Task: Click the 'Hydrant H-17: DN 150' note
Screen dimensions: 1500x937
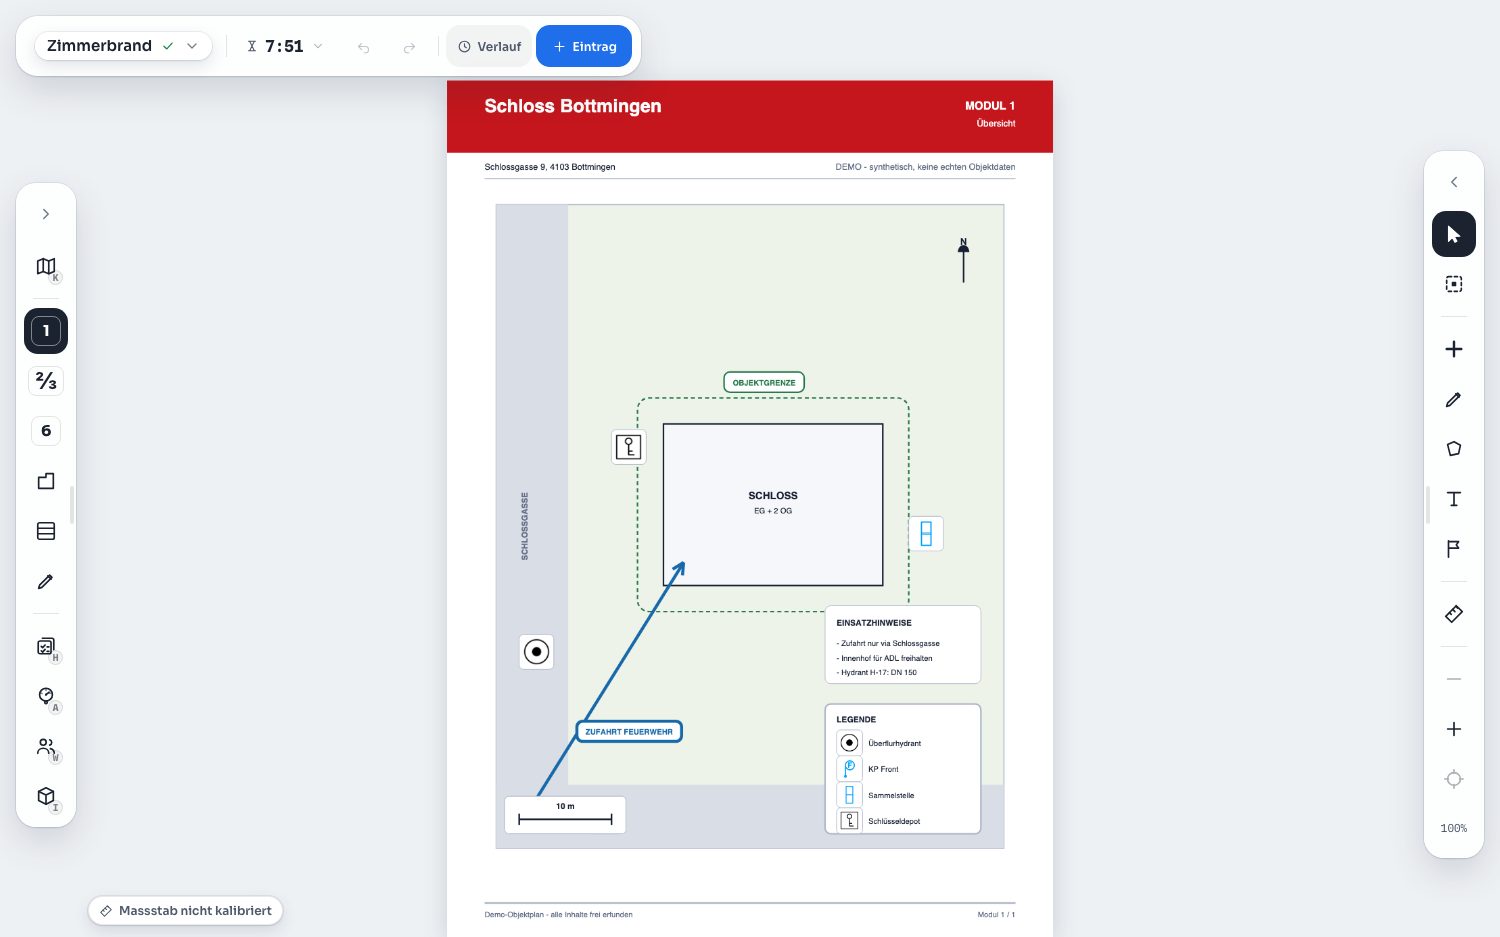Action: 877,673
